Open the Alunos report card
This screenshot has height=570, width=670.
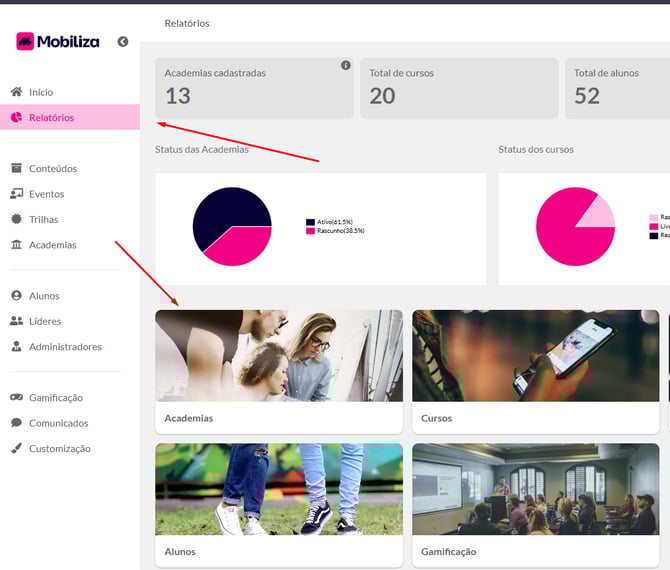coord(278,505)
